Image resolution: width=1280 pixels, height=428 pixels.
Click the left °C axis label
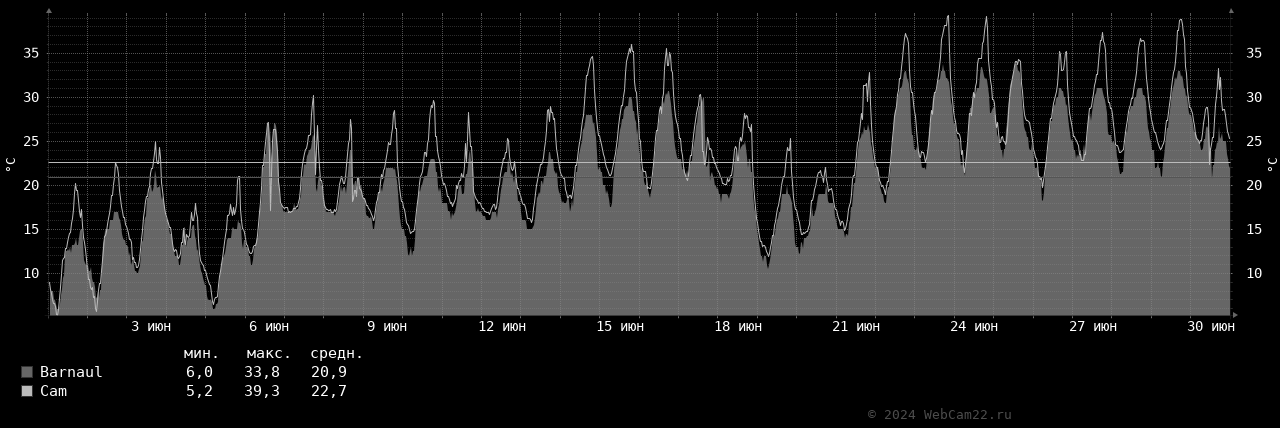tap(11, 163)
